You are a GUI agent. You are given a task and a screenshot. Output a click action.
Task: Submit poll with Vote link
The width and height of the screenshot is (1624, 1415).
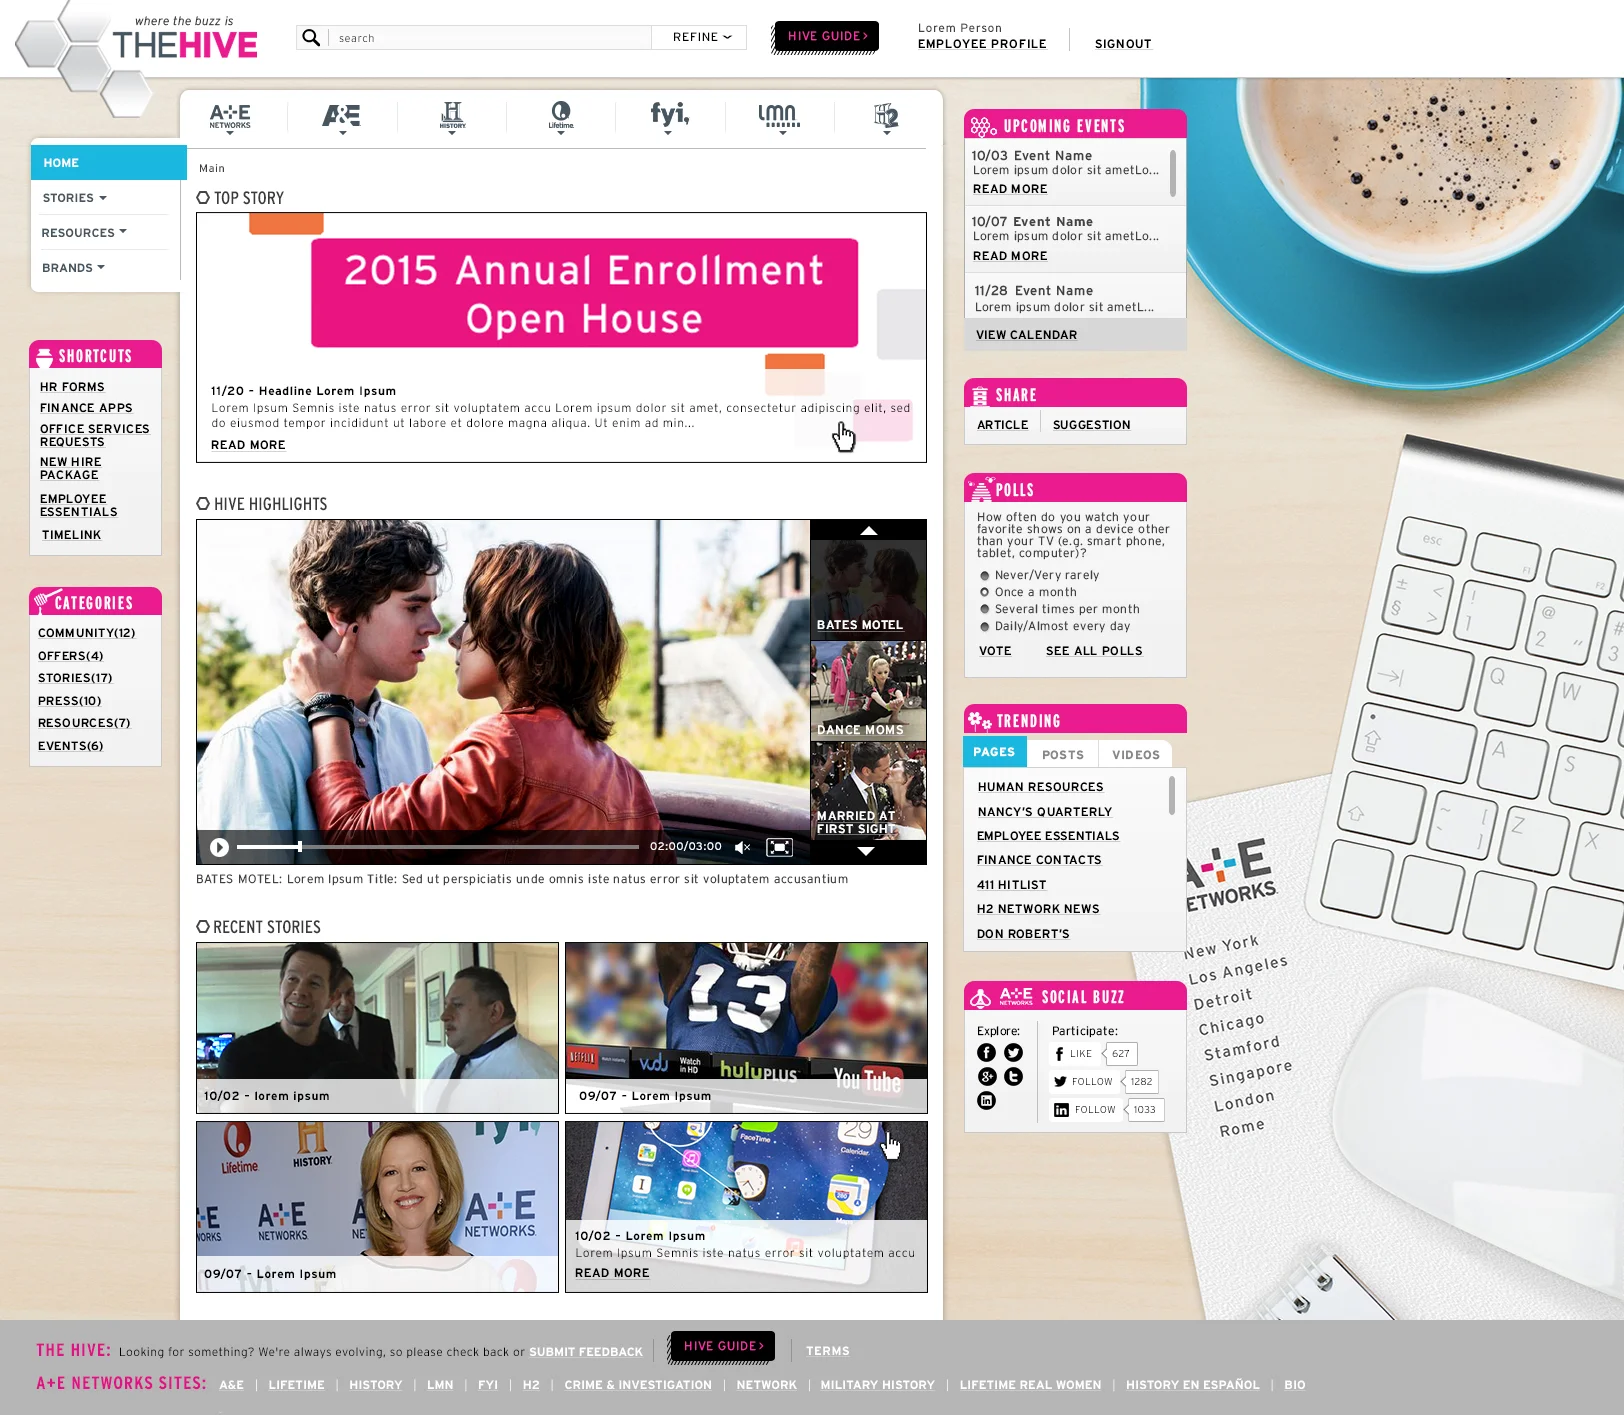[x=995, y=651]
